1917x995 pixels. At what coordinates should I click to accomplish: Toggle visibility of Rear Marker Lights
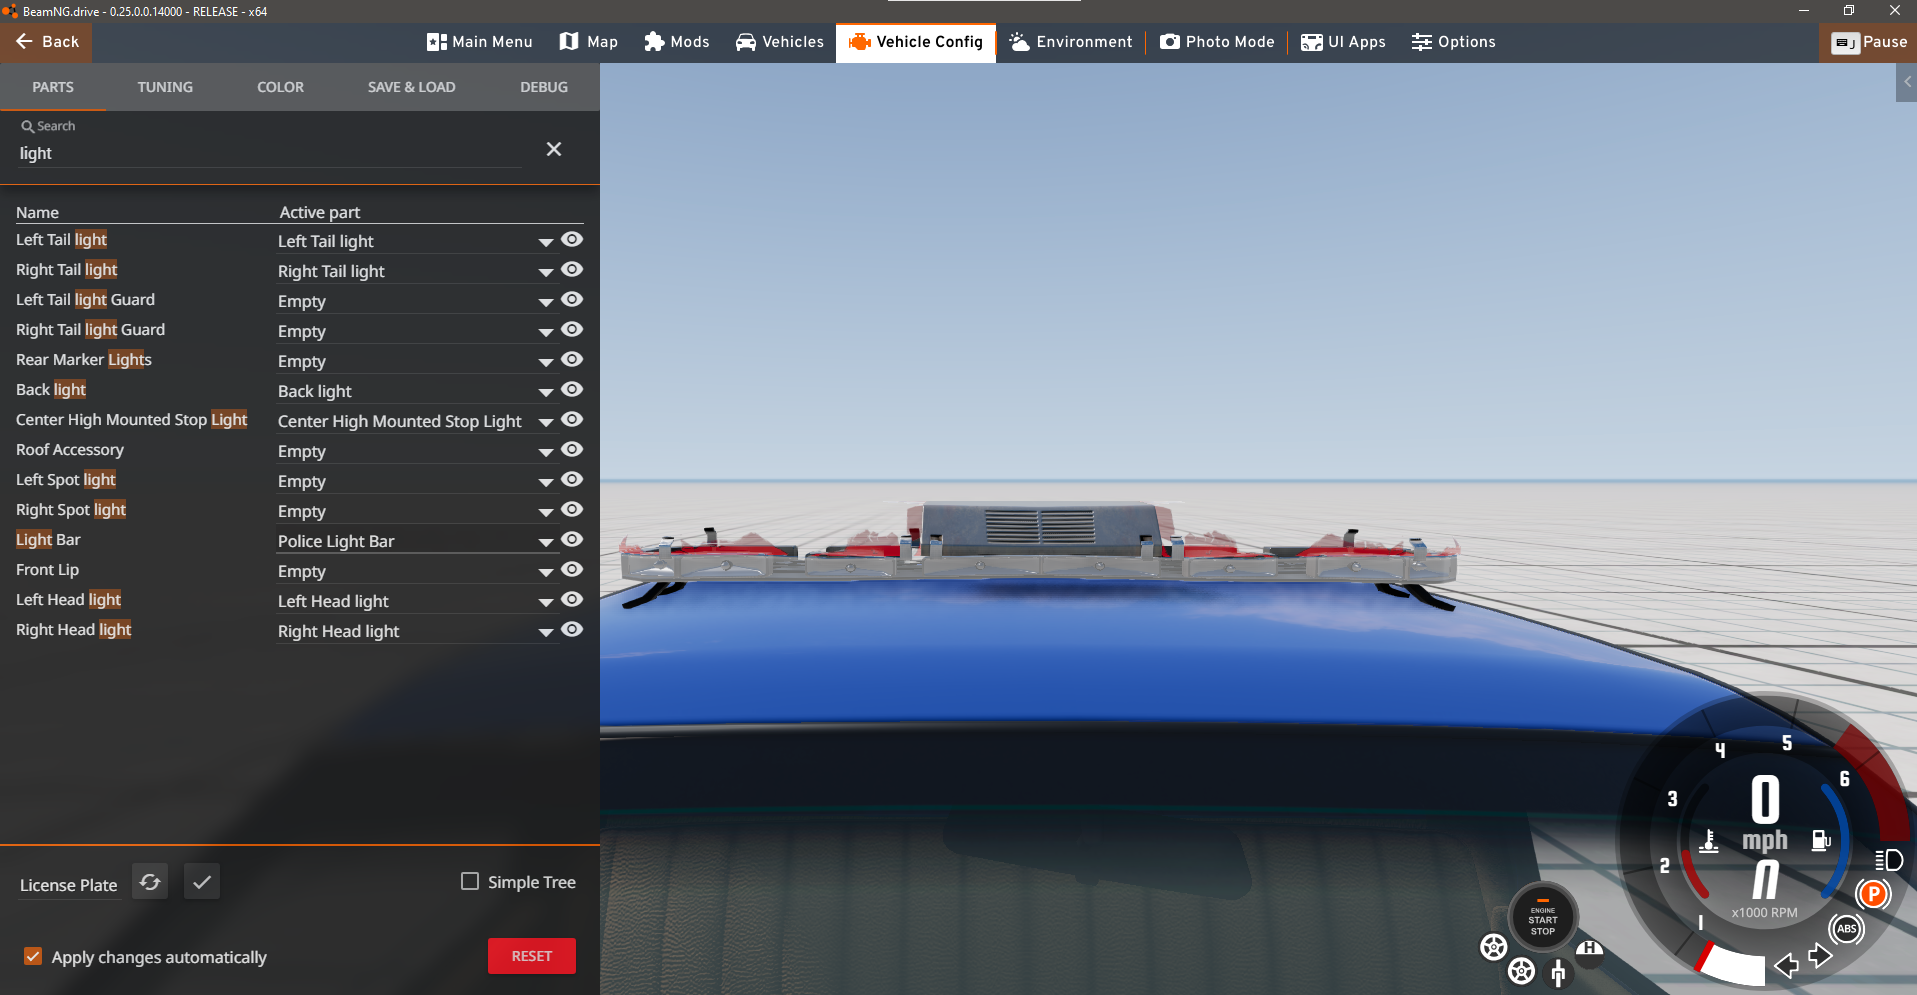point(572,360)
